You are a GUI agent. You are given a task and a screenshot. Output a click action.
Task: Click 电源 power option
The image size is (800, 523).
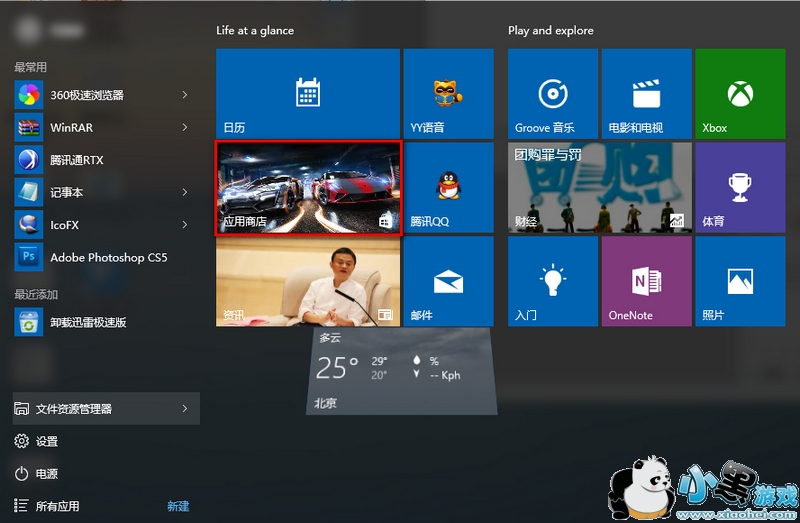(x=47, y=473)
